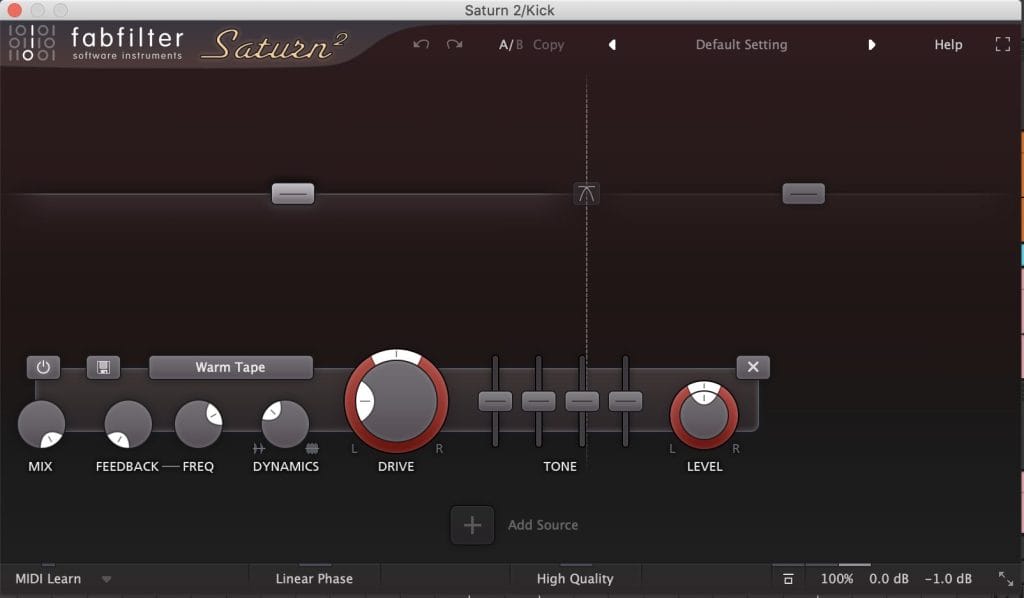Click the undo arrow icon
Screen dimensions: 1024x598
(421, 45)
